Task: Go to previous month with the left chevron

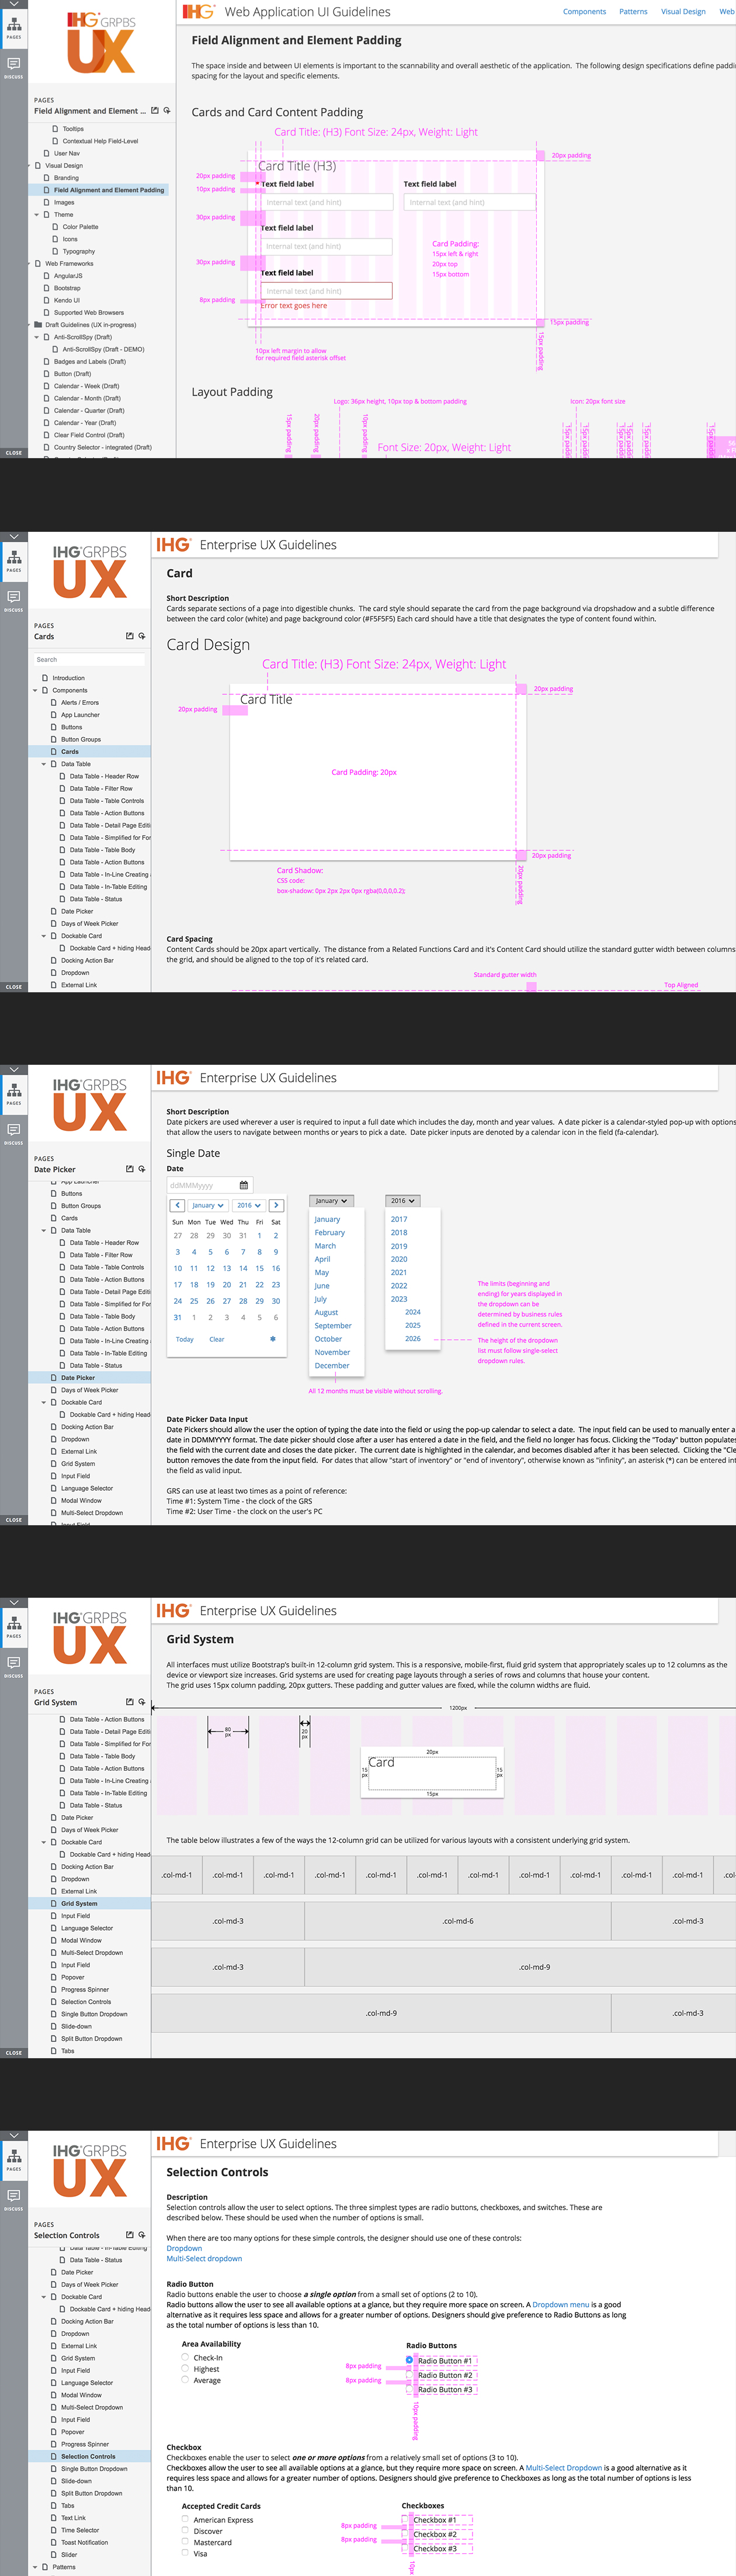Action: point(177,1205)
